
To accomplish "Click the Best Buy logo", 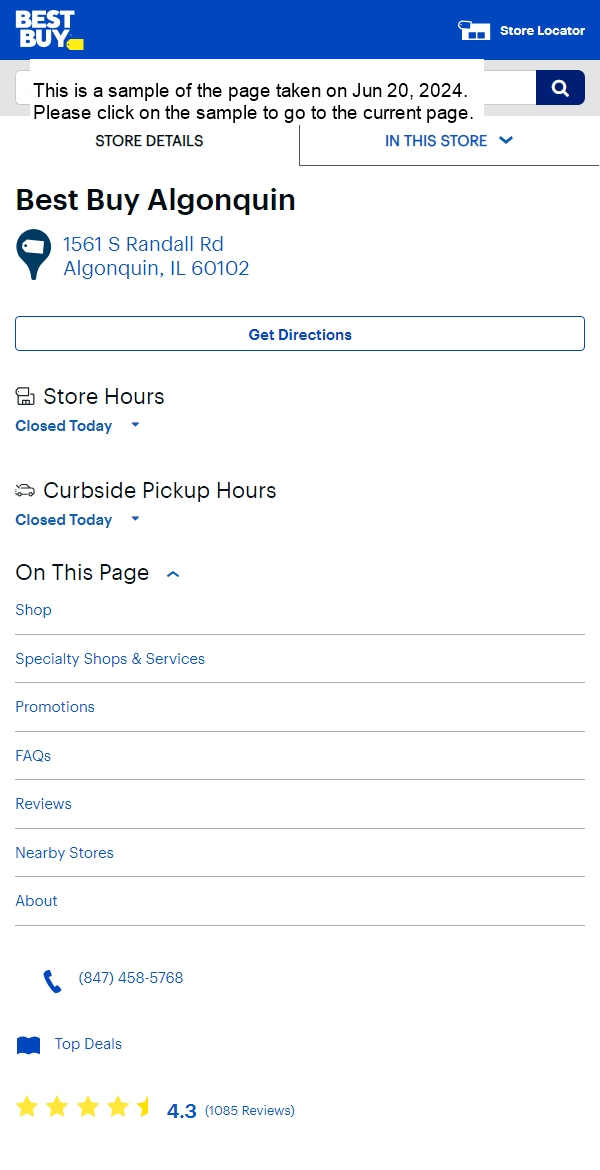I will pyautogui.click(x=49, y=30).
